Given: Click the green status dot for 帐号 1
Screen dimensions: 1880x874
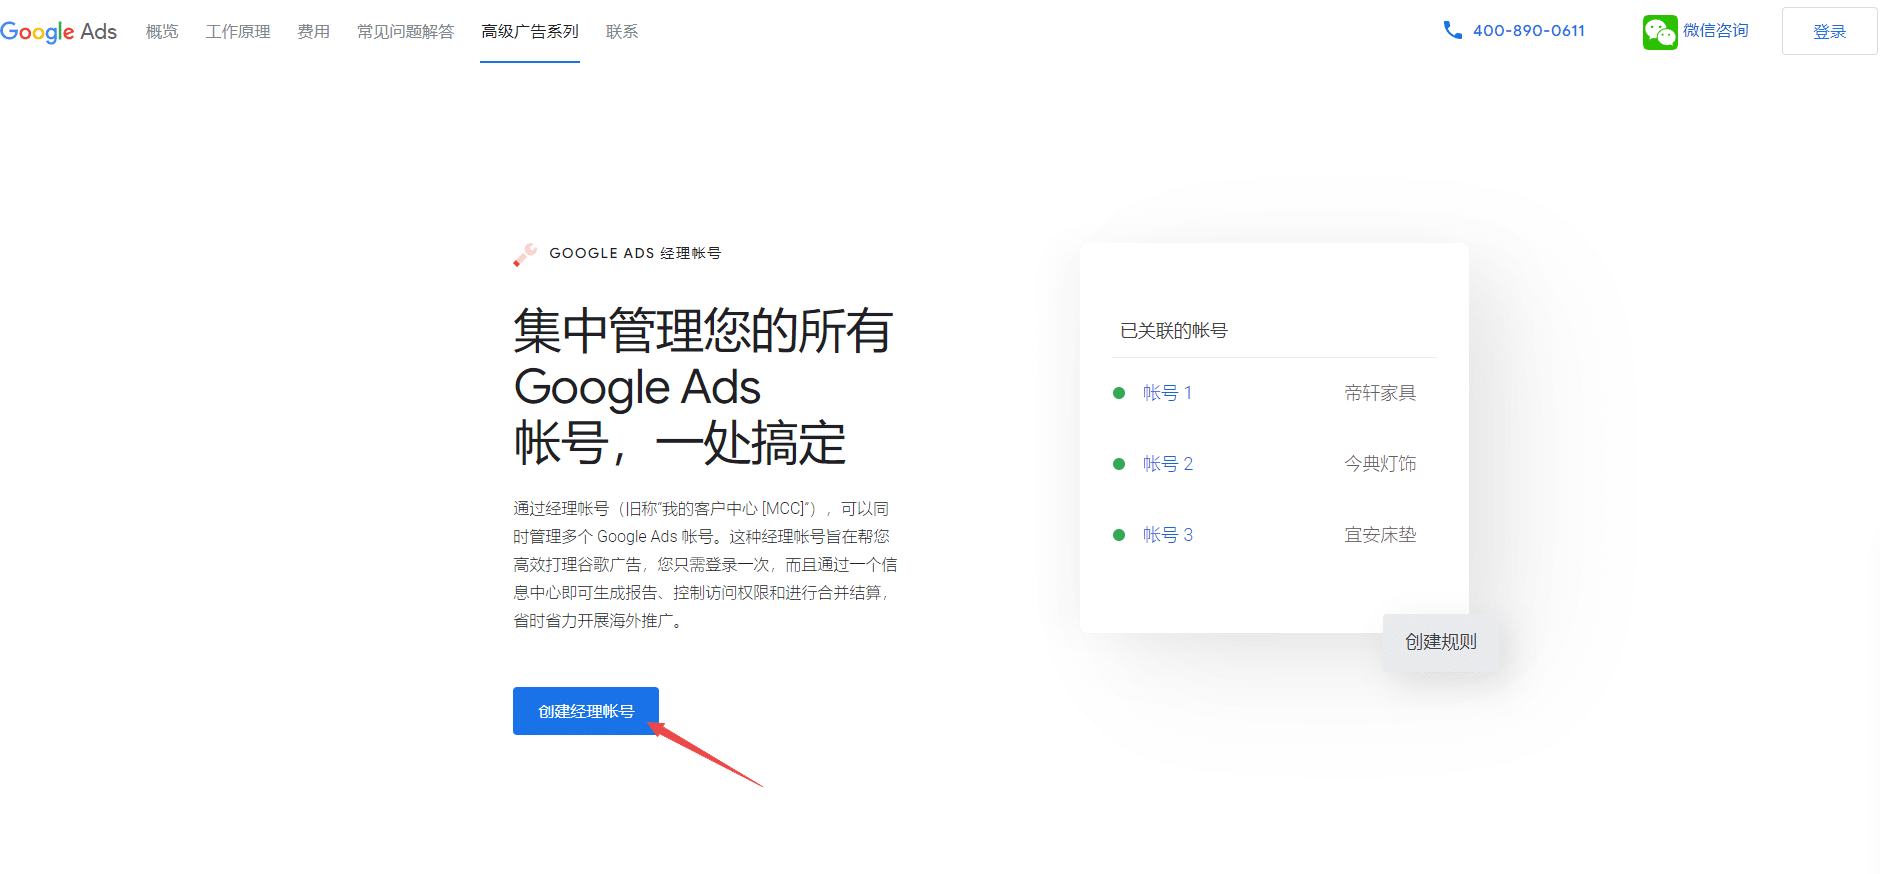Looking at the screenshot, I should coord(1119,393).
